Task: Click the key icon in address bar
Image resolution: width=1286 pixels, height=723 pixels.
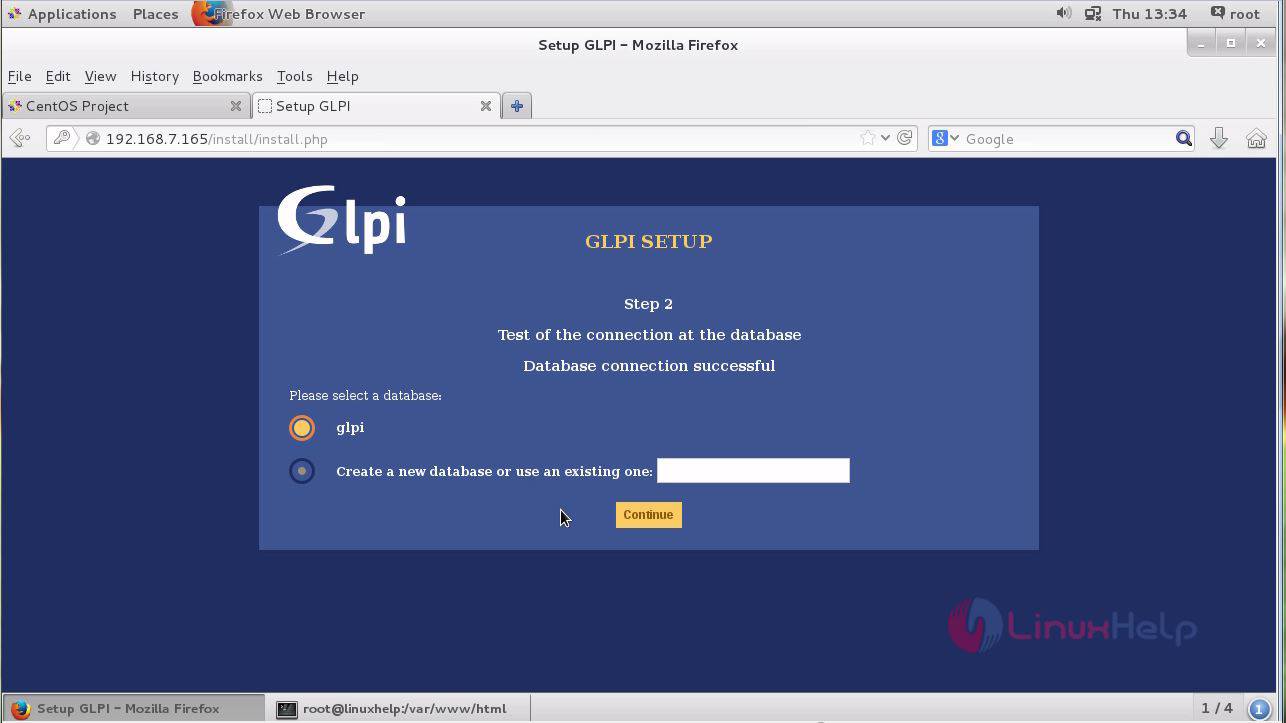Action: (x=62, y=139)
